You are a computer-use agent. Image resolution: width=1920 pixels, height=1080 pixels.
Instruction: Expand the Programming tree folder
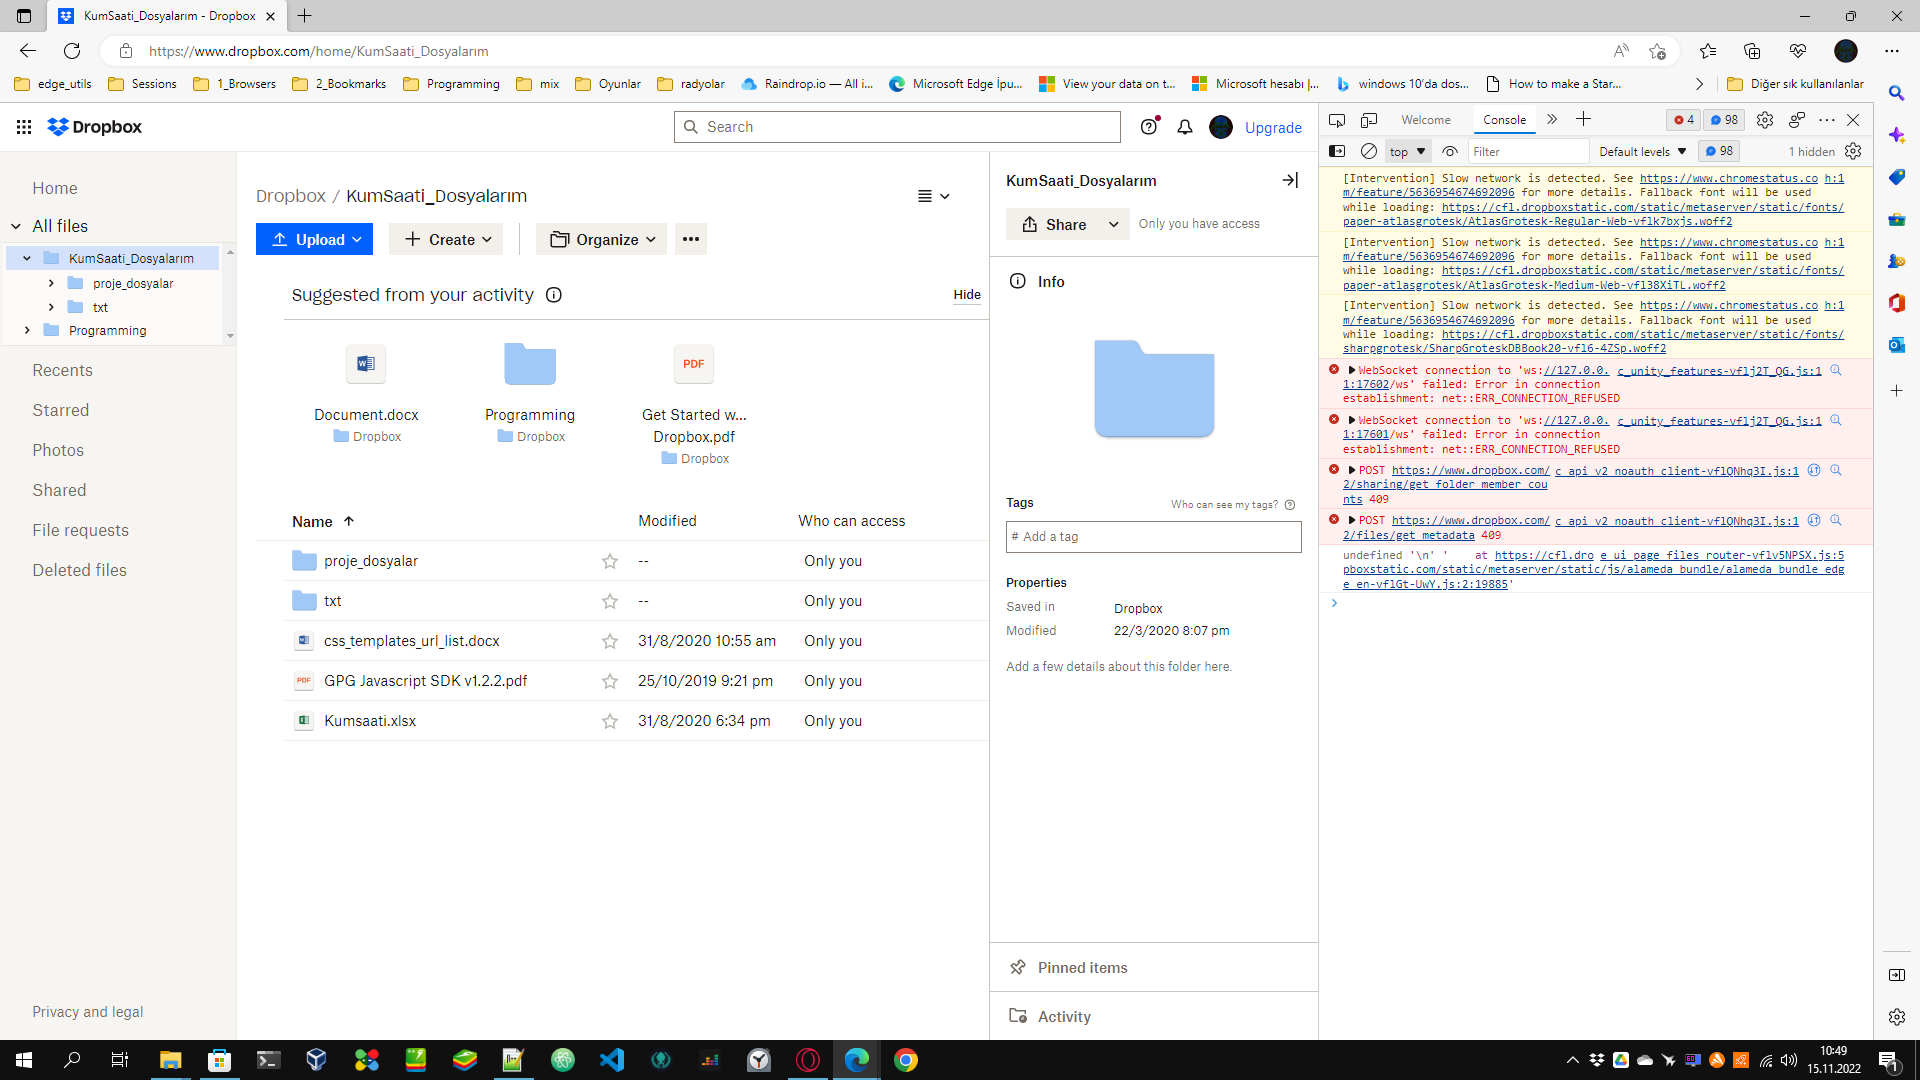coord(27,330)
